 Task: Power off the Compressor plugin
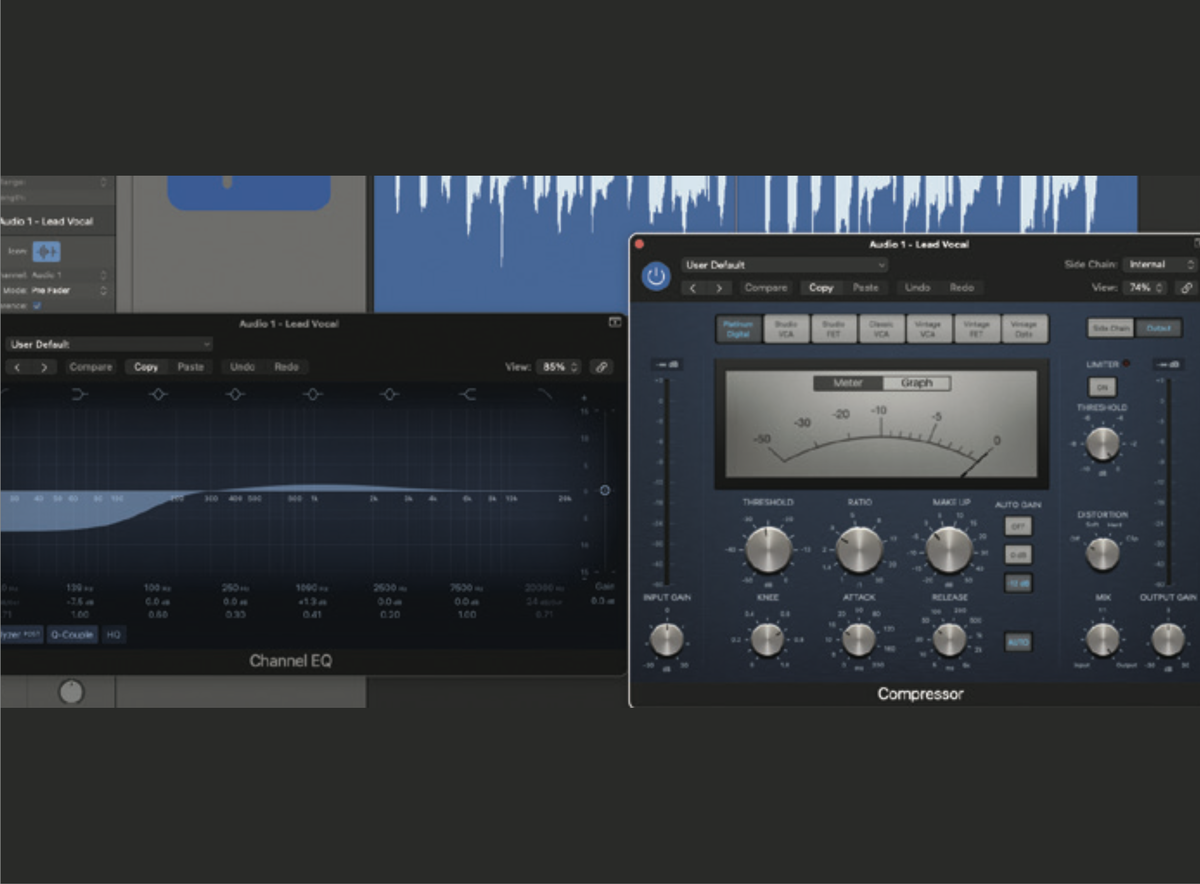(x=655, y=276)
